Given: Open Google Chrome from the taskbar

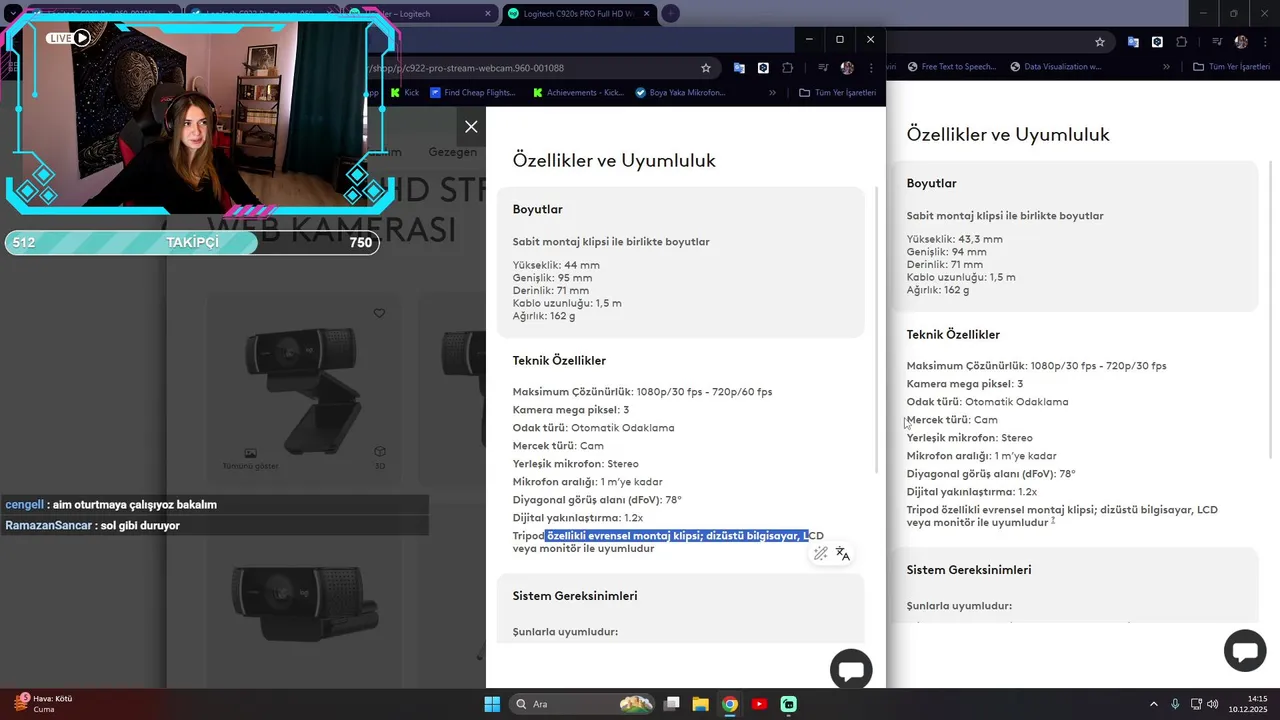Looking at the screenshot, I should 730,704.
